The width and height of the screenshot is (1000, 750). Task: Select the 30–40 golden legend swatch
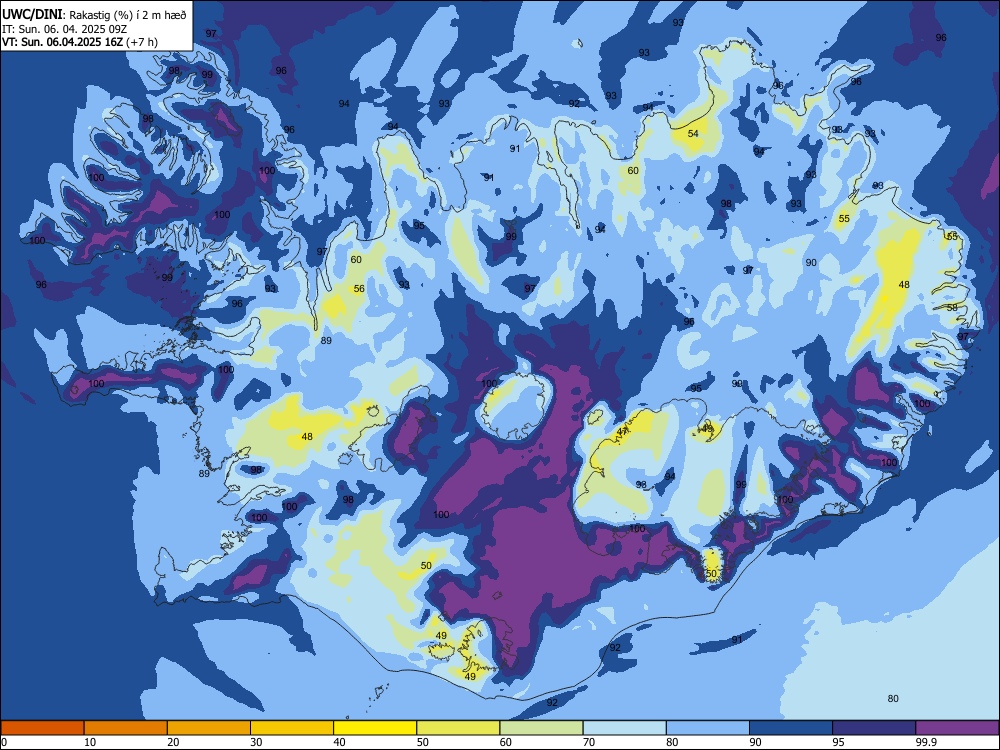pos(292,728)
